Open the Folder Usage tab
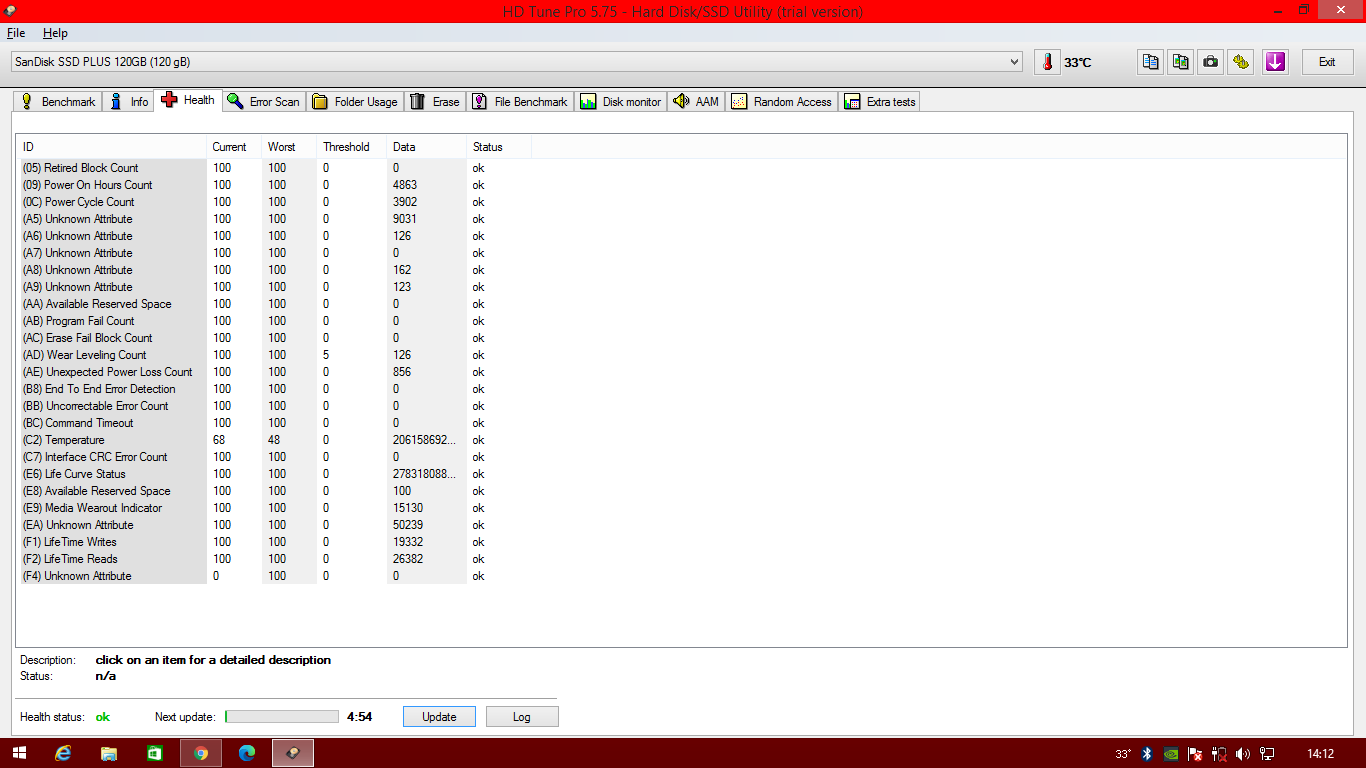Viewport: 1366px width, 768px height. [x=355, y=102]
